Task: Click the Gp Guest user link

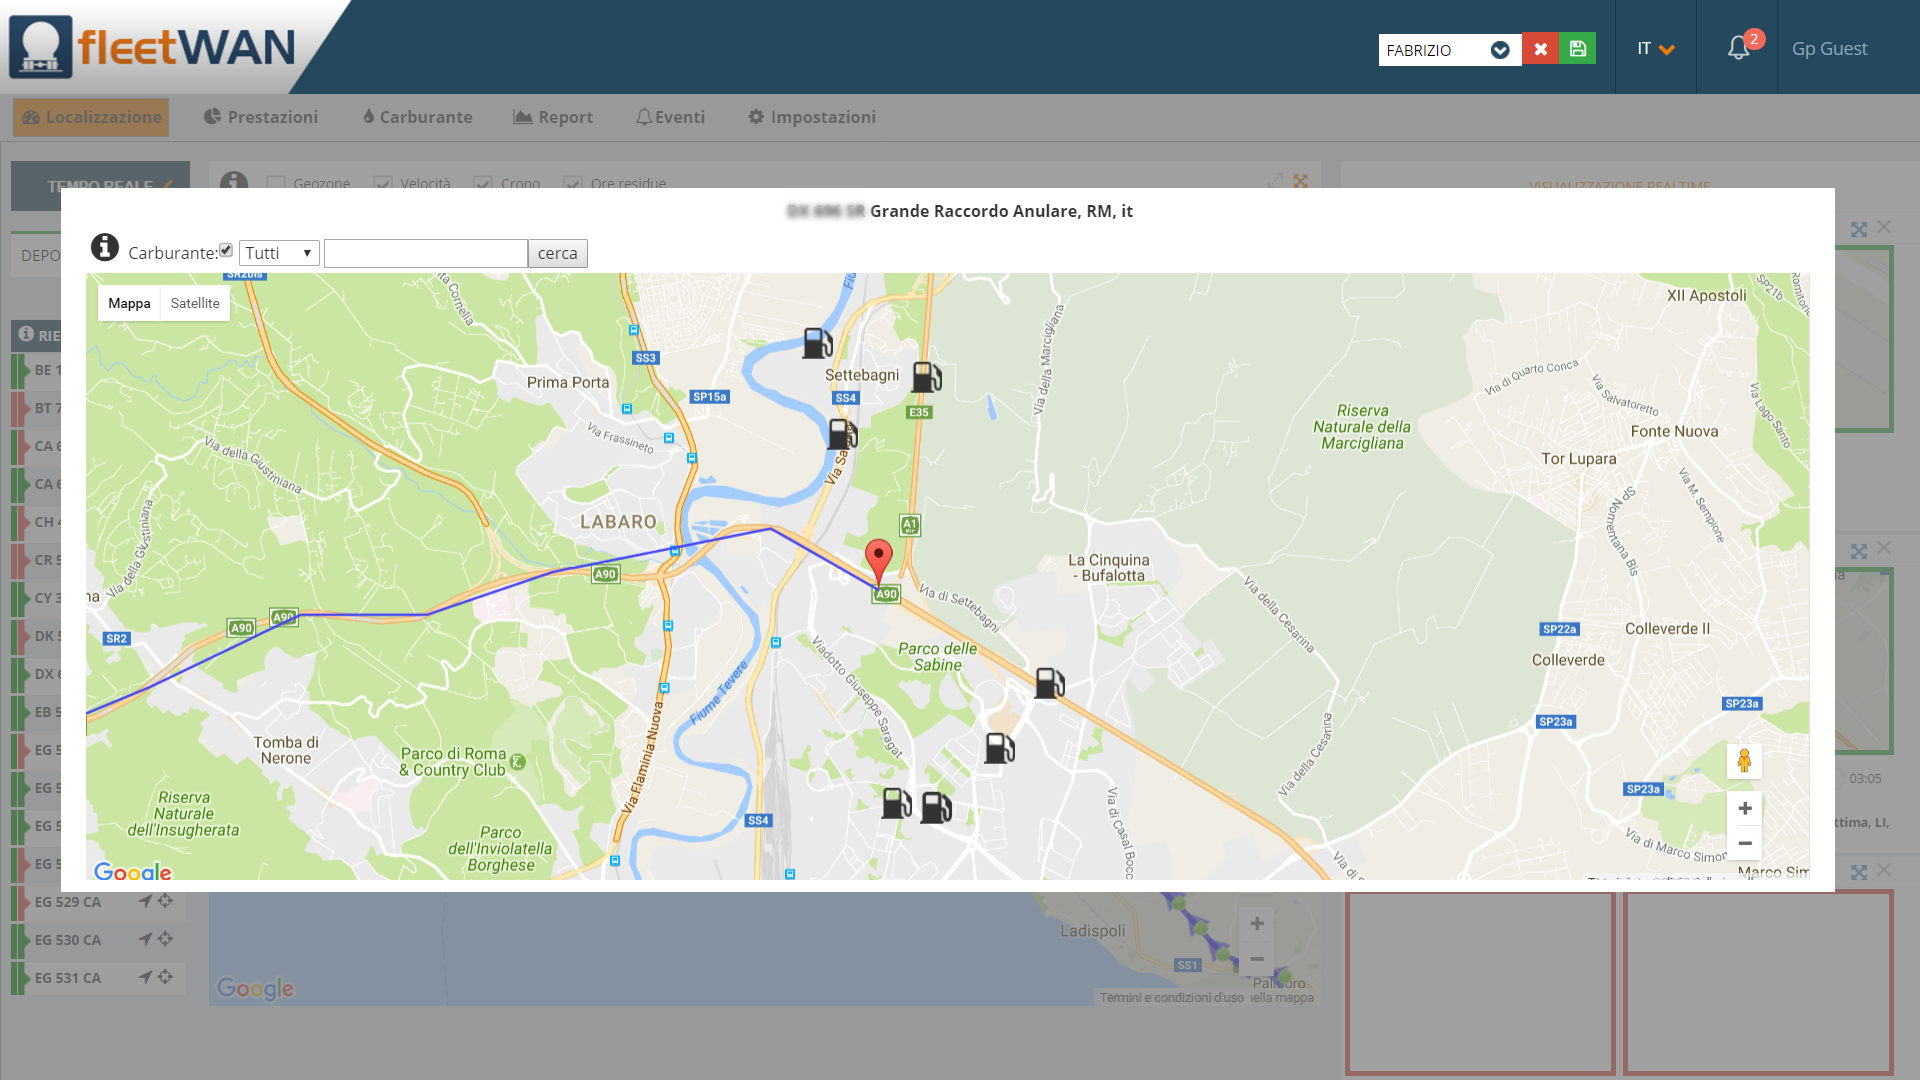Action: point(1829,48)
